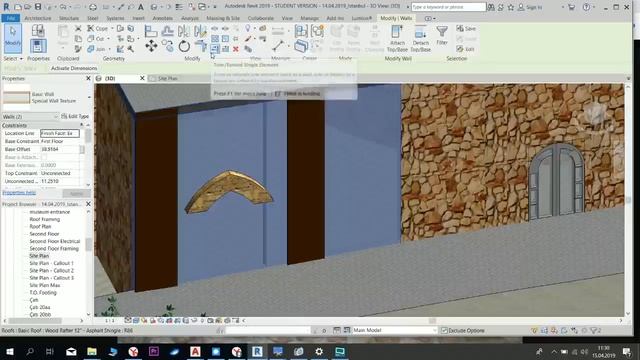Screen dimensions: 640x360
Task: Open the Join tool dropdown arrow
Action: coord(109,49)
